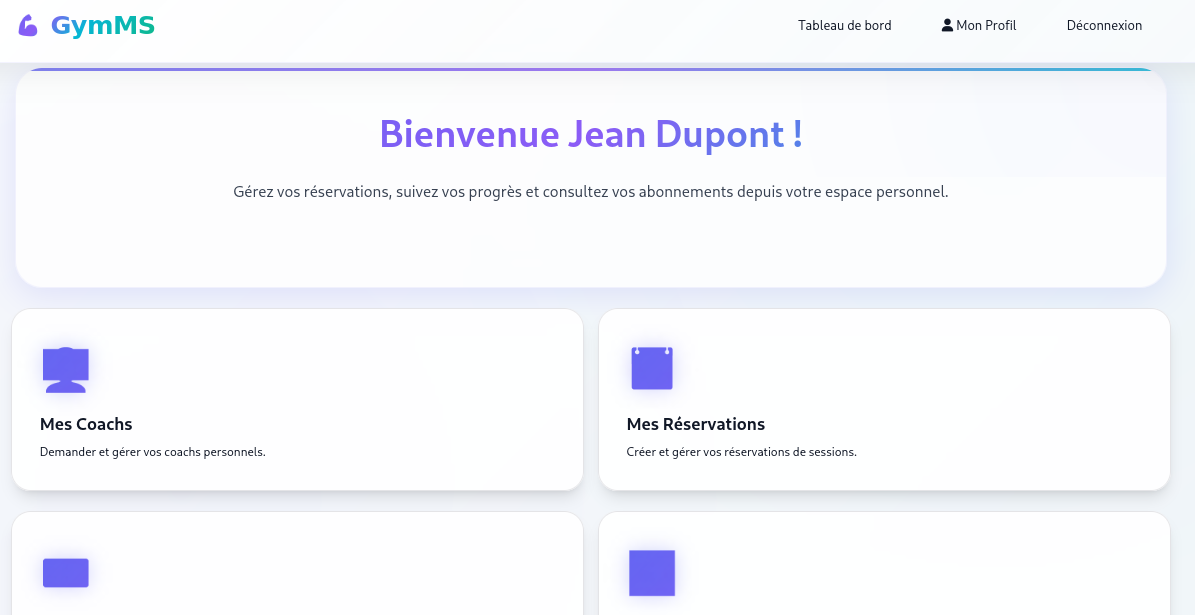Screen dimensions: 1195x615
Task: Click the GymMS brand name text
Action: 103,26
